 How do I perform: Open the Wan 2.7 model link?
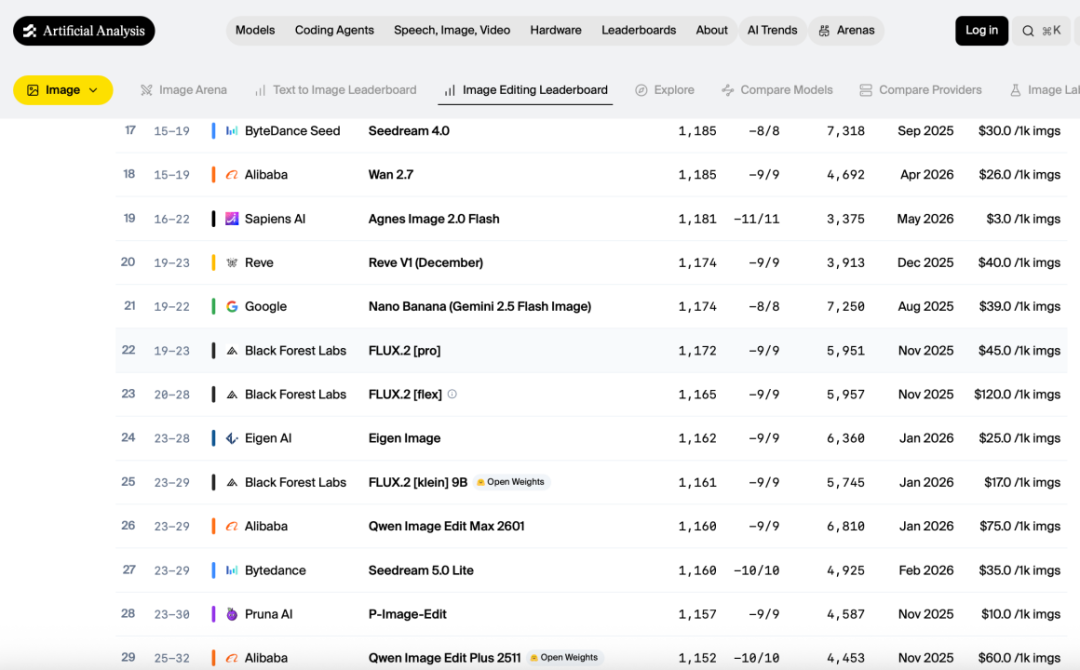(391, 175)
